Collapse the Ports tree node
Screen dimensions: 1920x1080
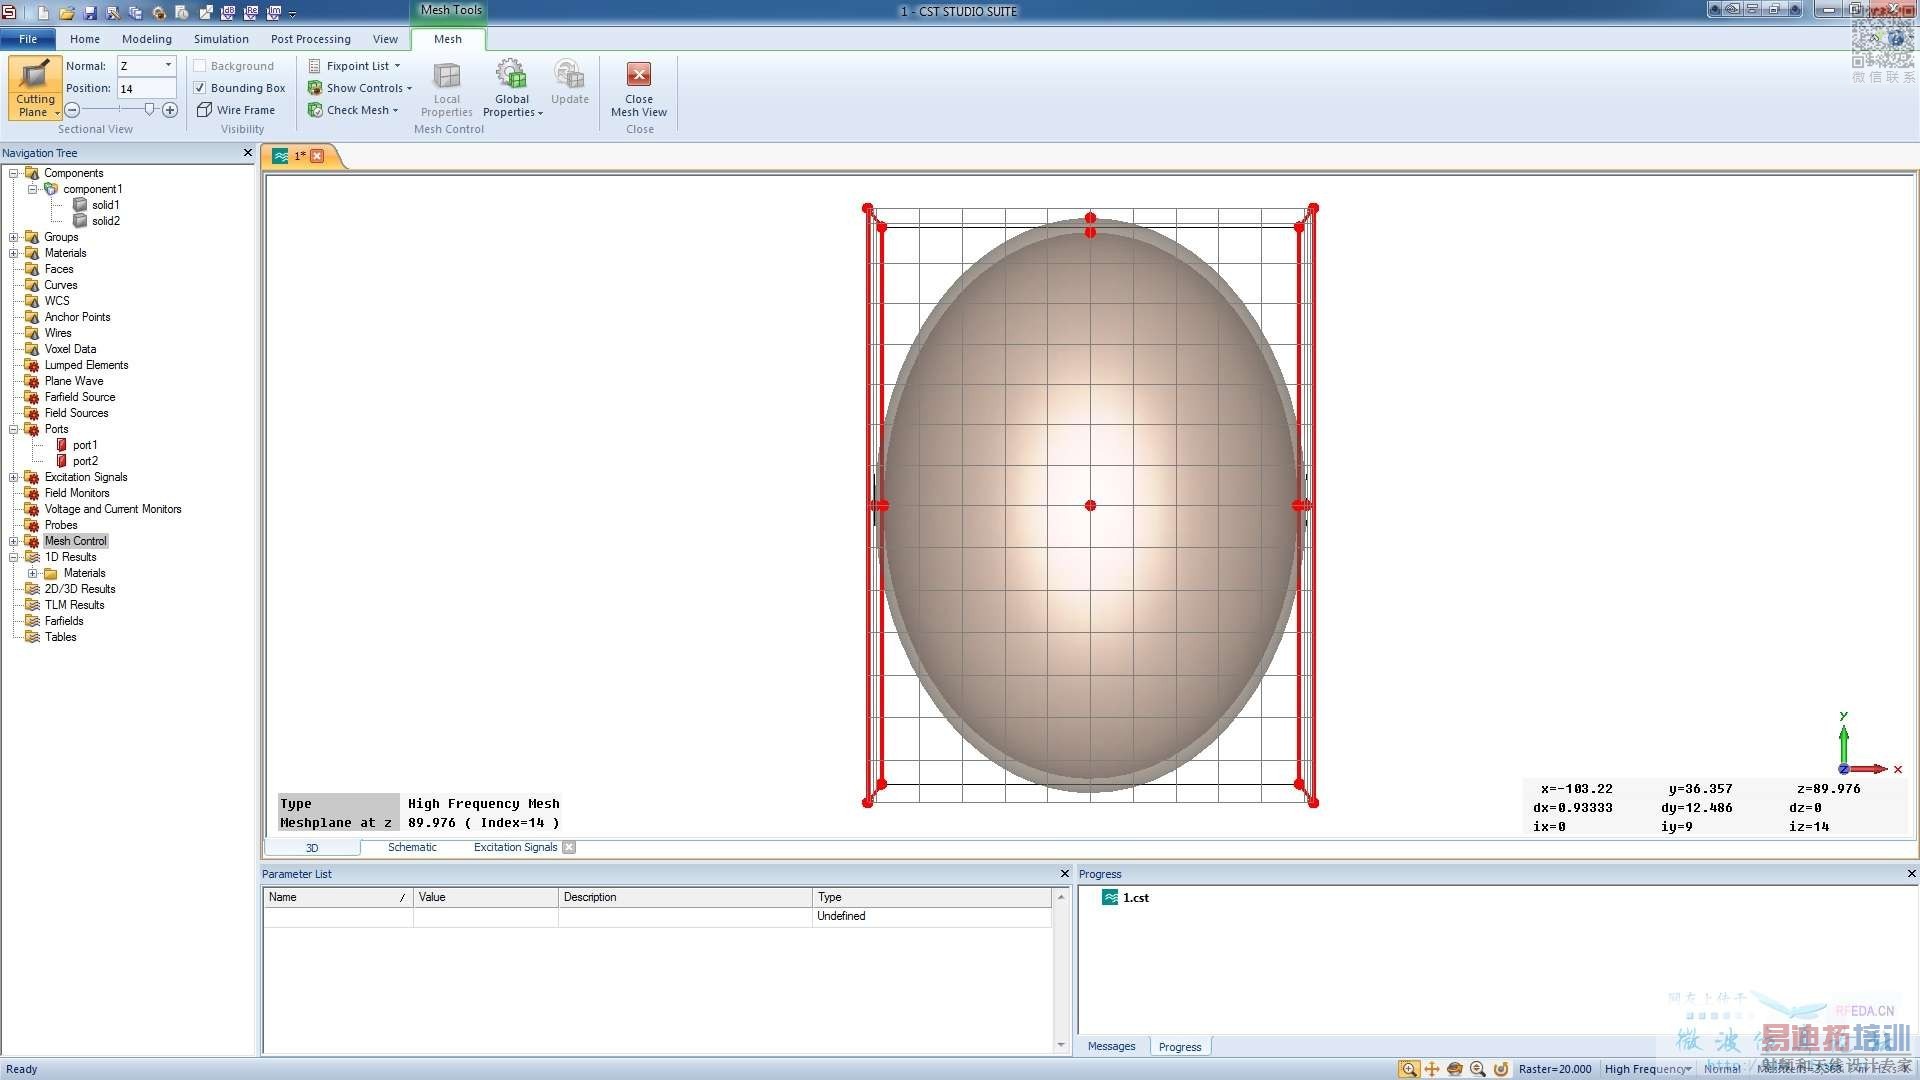(14, 429)
